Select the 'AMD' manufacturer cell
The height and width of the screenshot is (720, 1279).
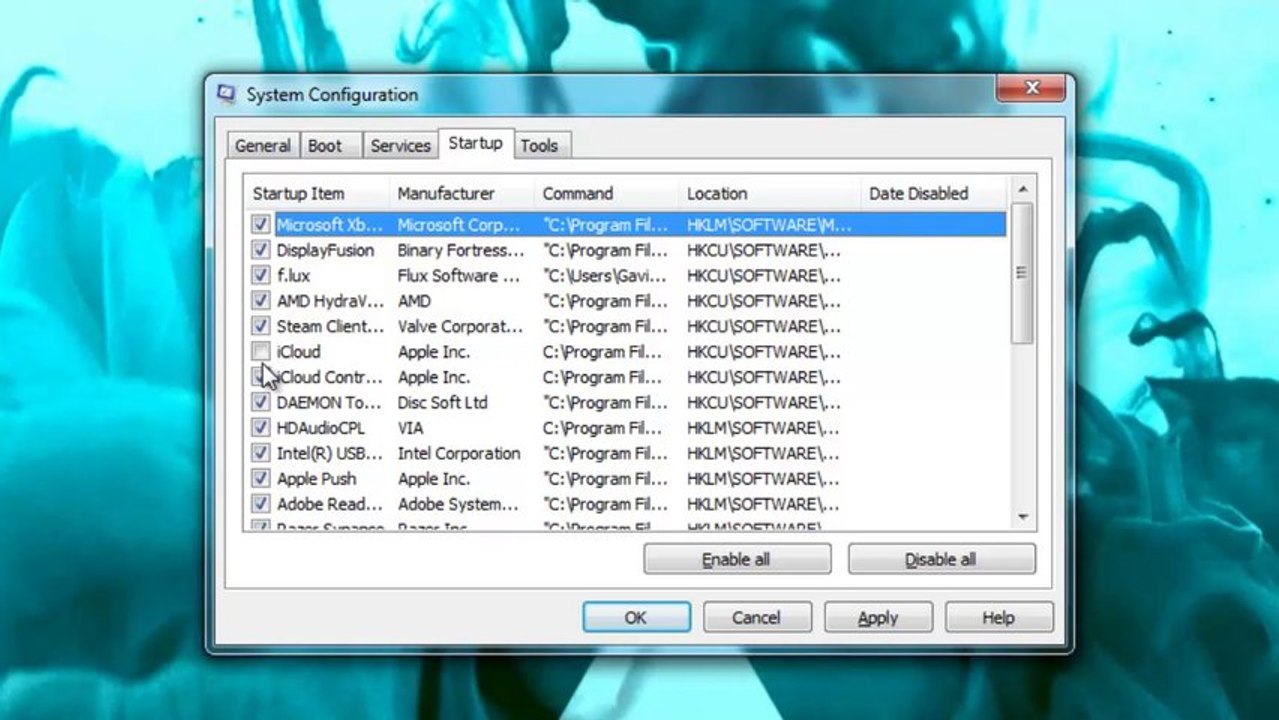pyautogui.click(x=414, y=301)
